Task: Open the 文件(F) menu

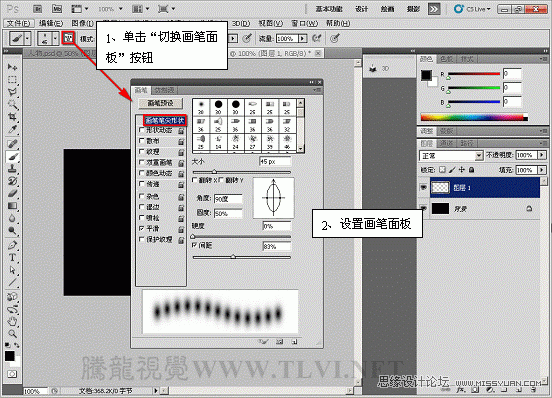Action: tap(19, 23)
